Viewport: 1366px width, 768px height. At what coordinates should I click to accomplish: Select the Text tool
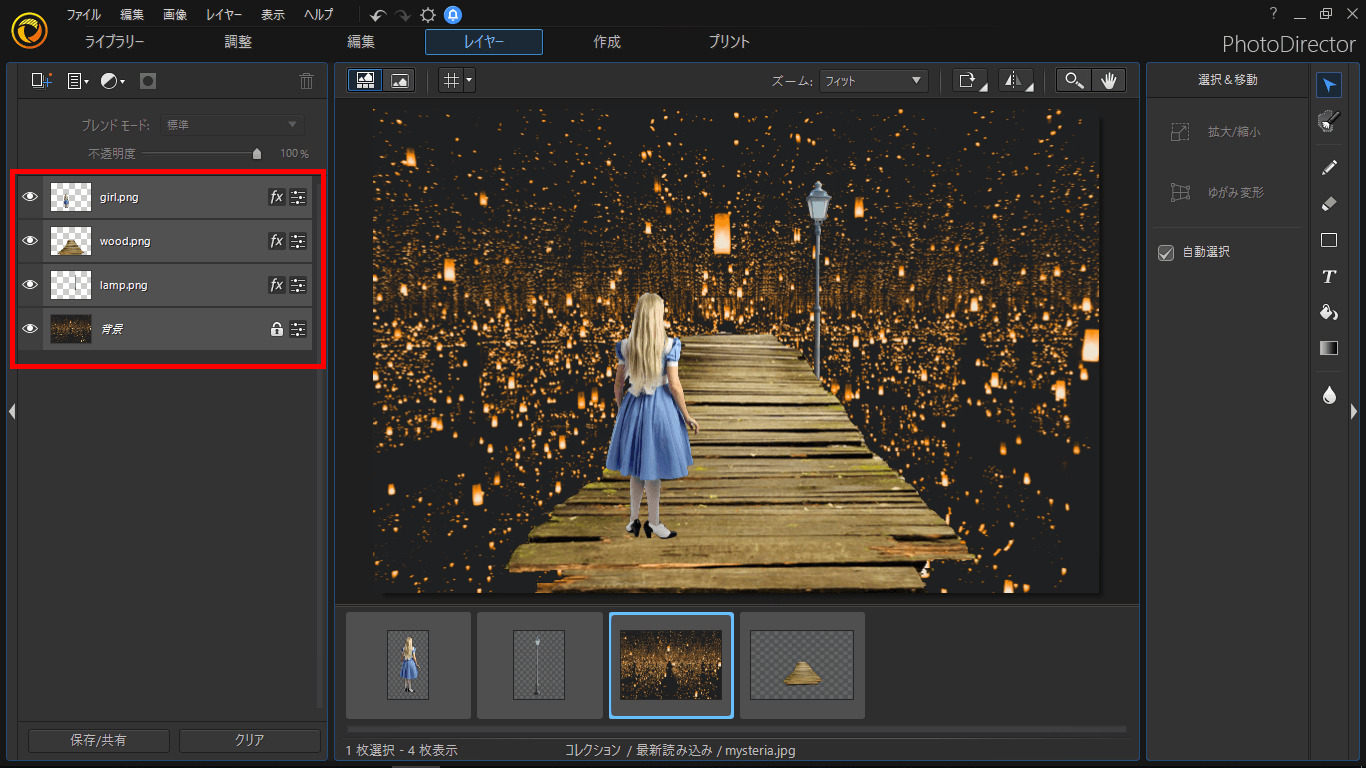(x=1328, y=276)
